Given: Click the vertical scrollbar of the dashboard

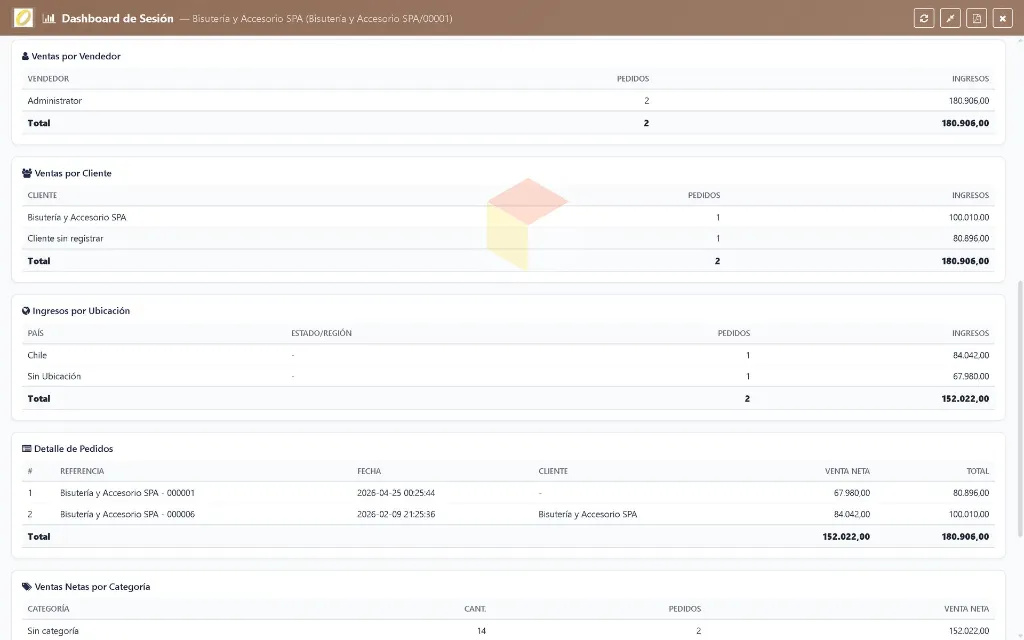Looking at the screenshot, I should point(1019,408).
